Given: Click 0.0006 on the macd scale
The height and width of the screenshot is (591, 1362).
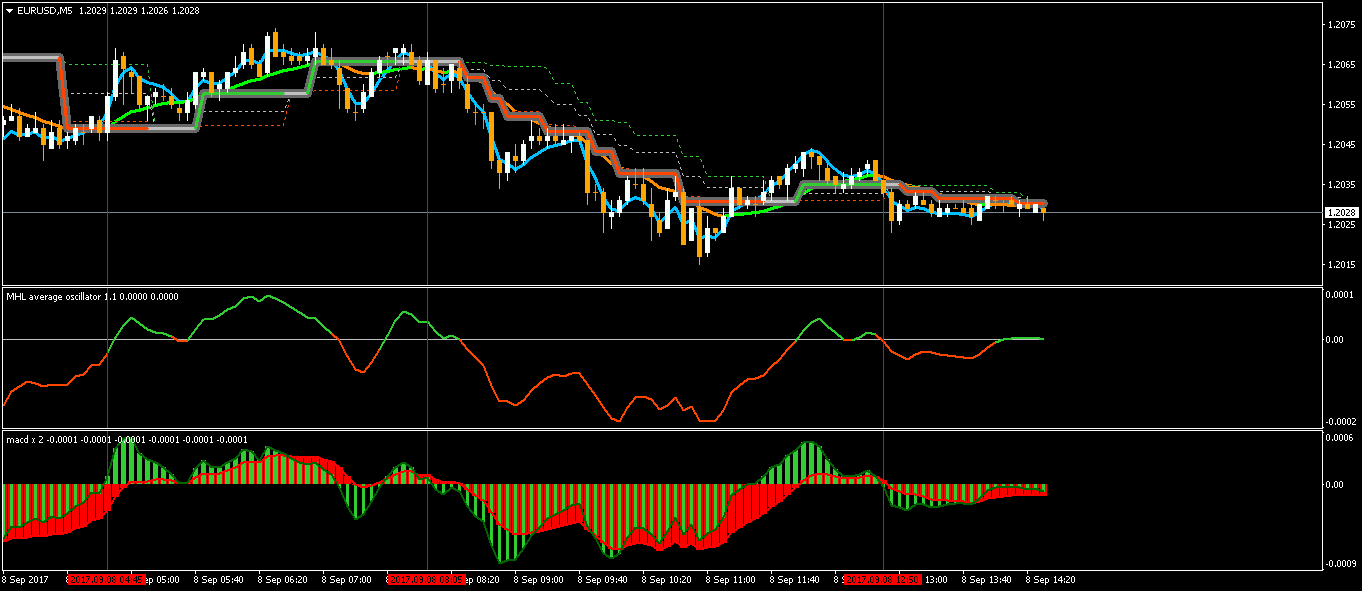Looking at the screenshot, I should coord(1340,437).
